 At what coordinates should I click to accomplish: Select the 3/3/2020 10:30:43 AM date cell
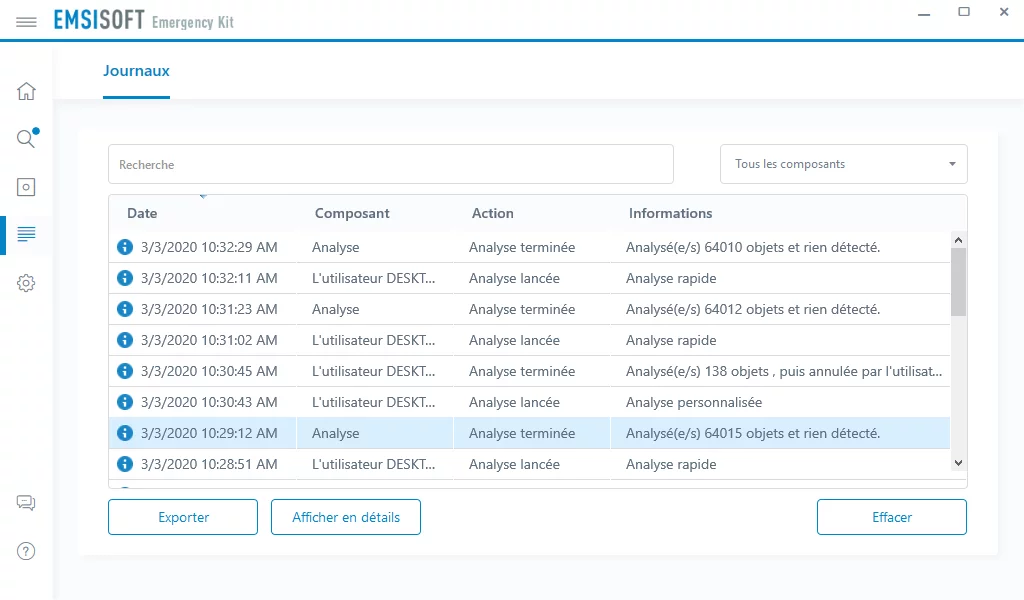click(x=209, y=402)
